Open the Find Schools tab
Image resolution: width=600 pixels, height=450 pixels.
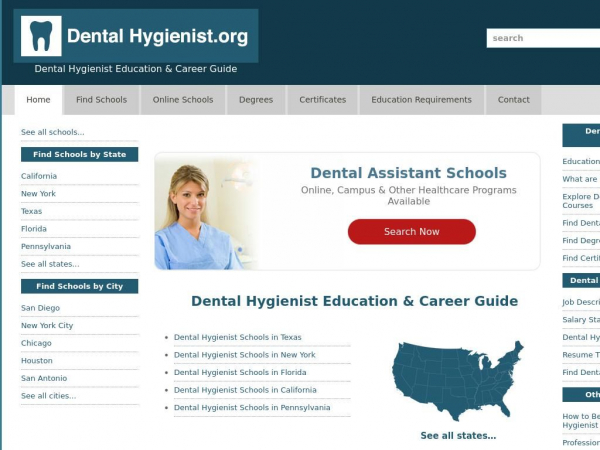pyautogui.click(x=101, y=100)
